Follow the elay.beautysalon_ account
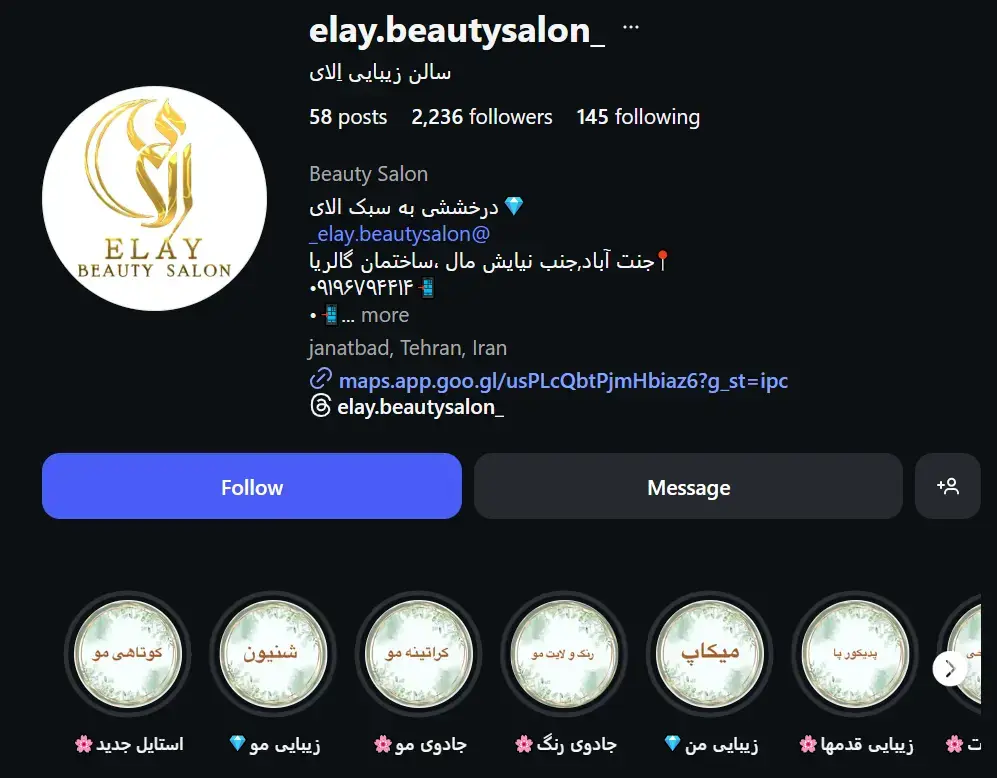This screenshot has height=778, width=997. tap(252, 486)
